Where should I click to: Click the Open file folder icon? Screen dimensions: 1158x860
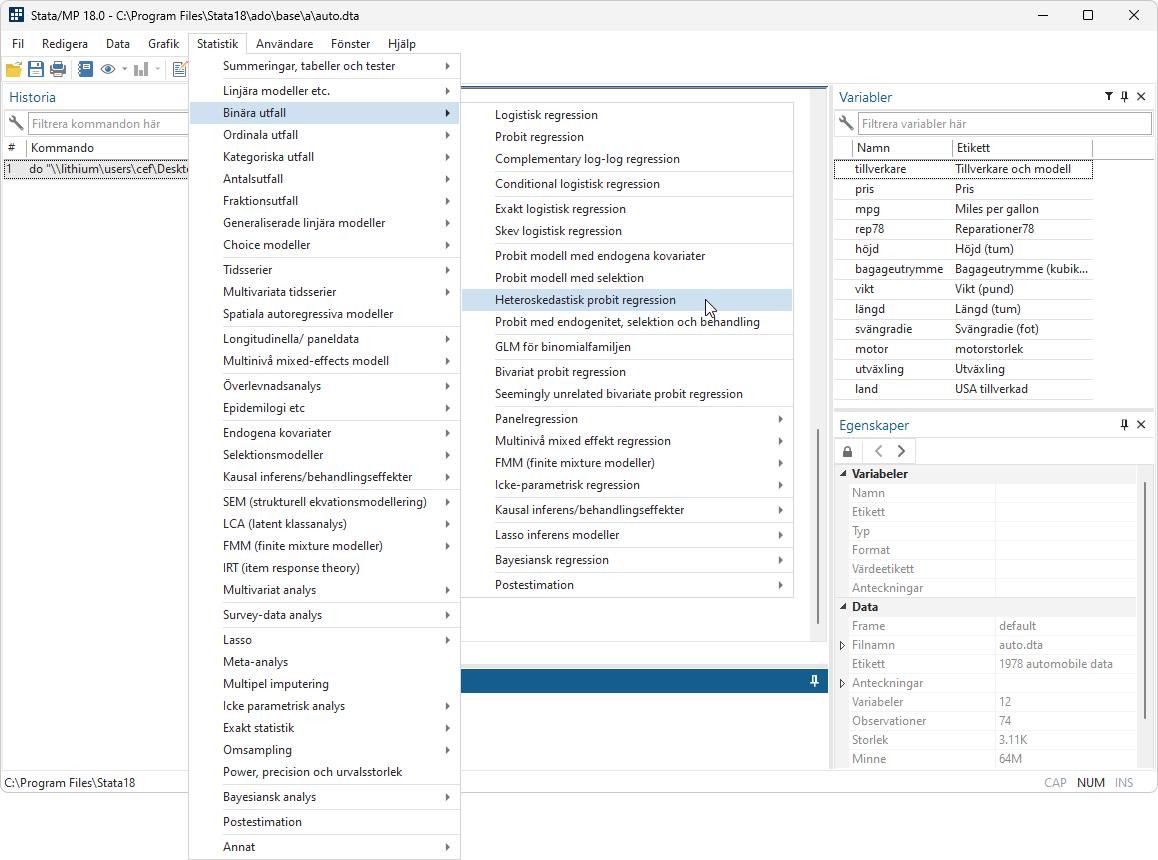(x=13, y=69)
